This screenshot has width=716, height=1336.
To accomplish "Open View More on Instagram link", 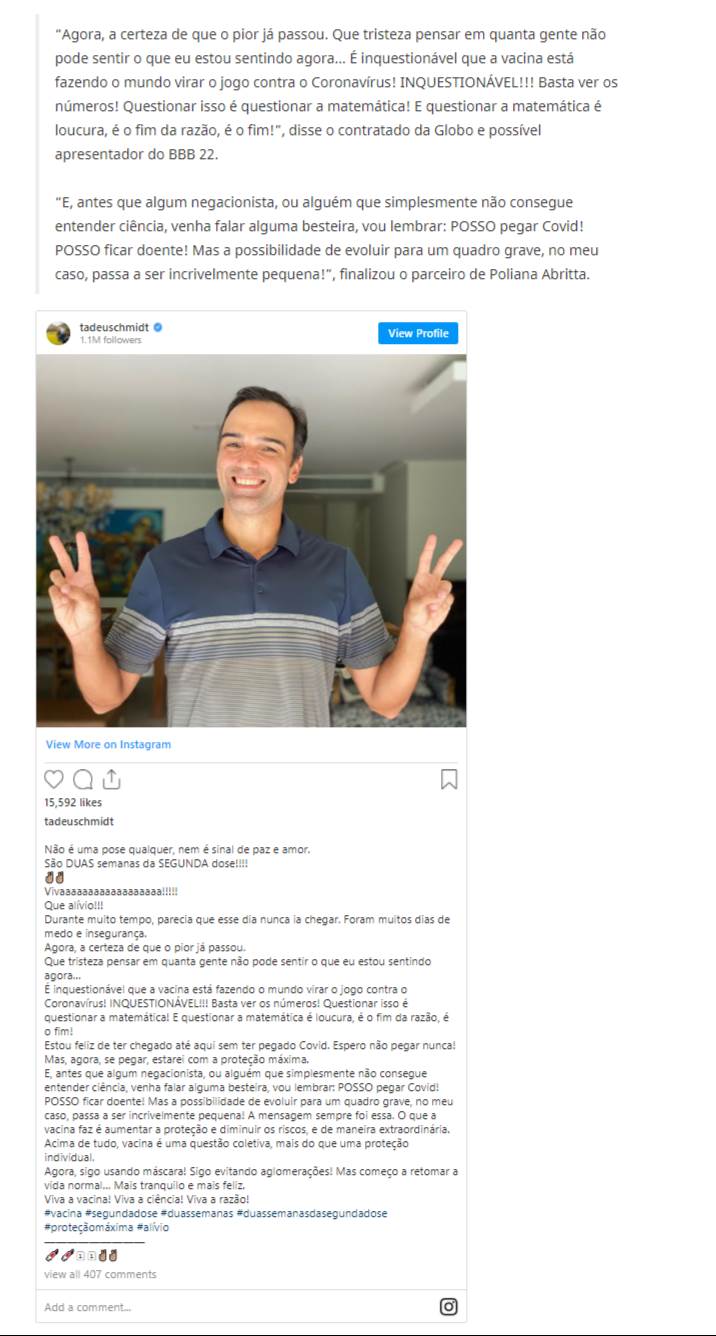I will (108, 744).
